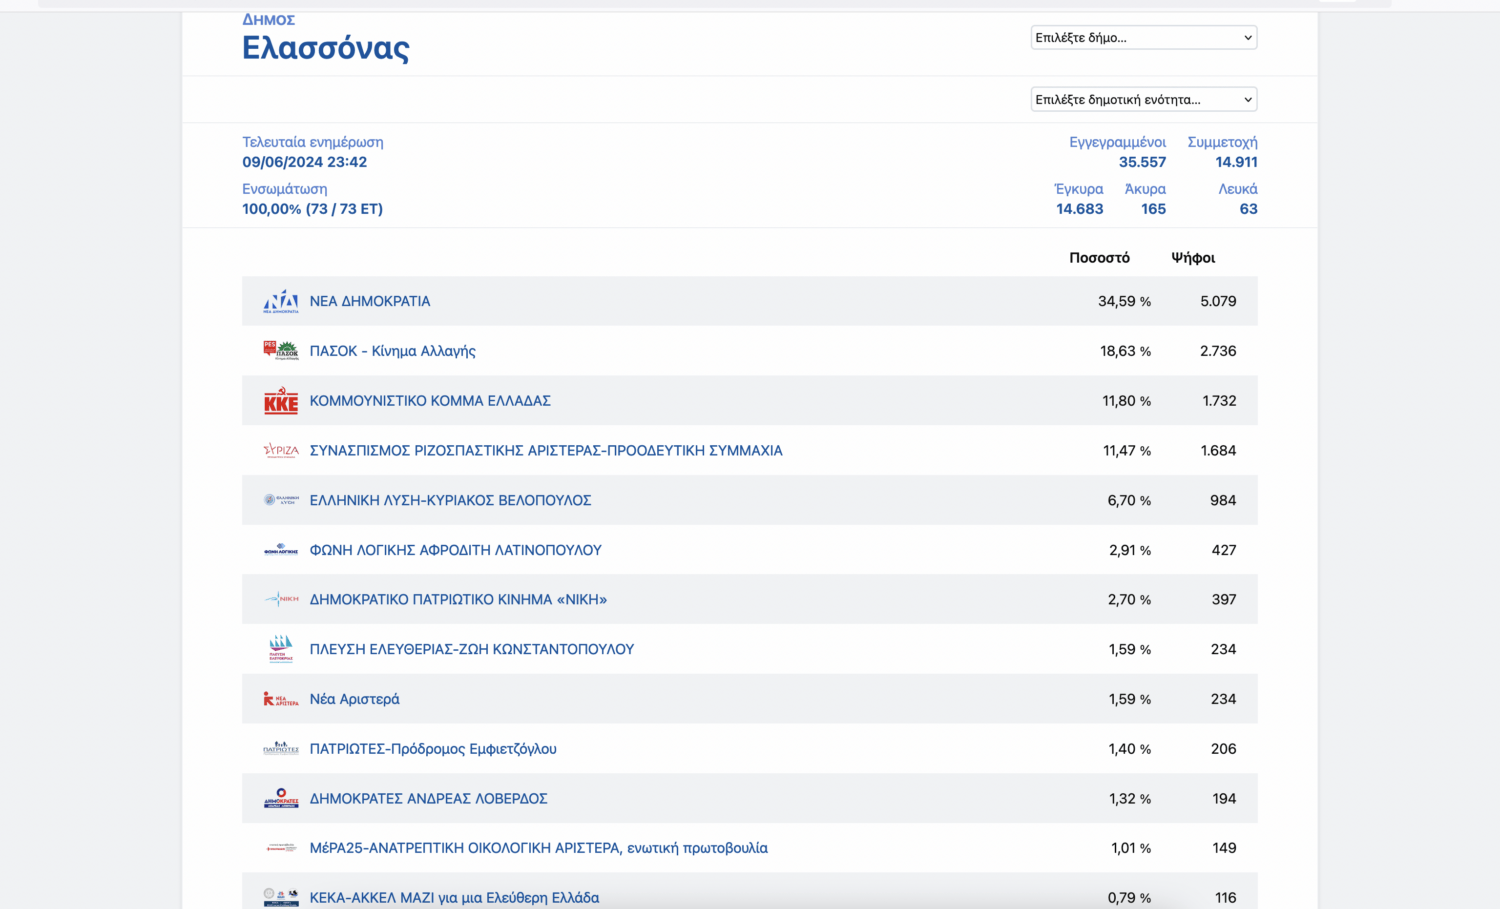This screenshot has height=909, width=1500.
Task: Open the Νέα Αριστερά party link
Action: tap(355, 699)
